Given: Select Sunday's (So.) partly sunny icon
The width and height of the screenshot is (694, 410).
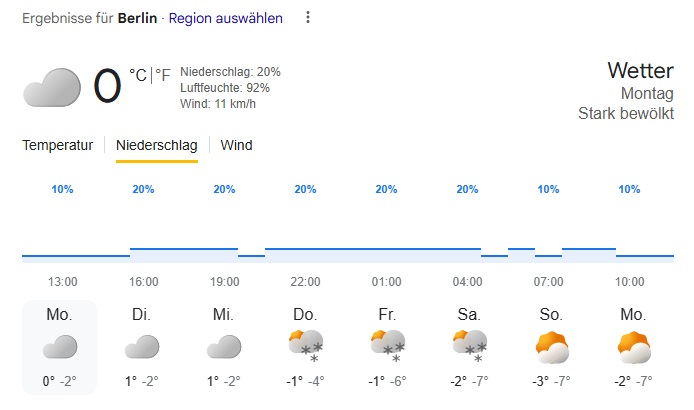Looking at the screenshot, I should coord(551,346).
